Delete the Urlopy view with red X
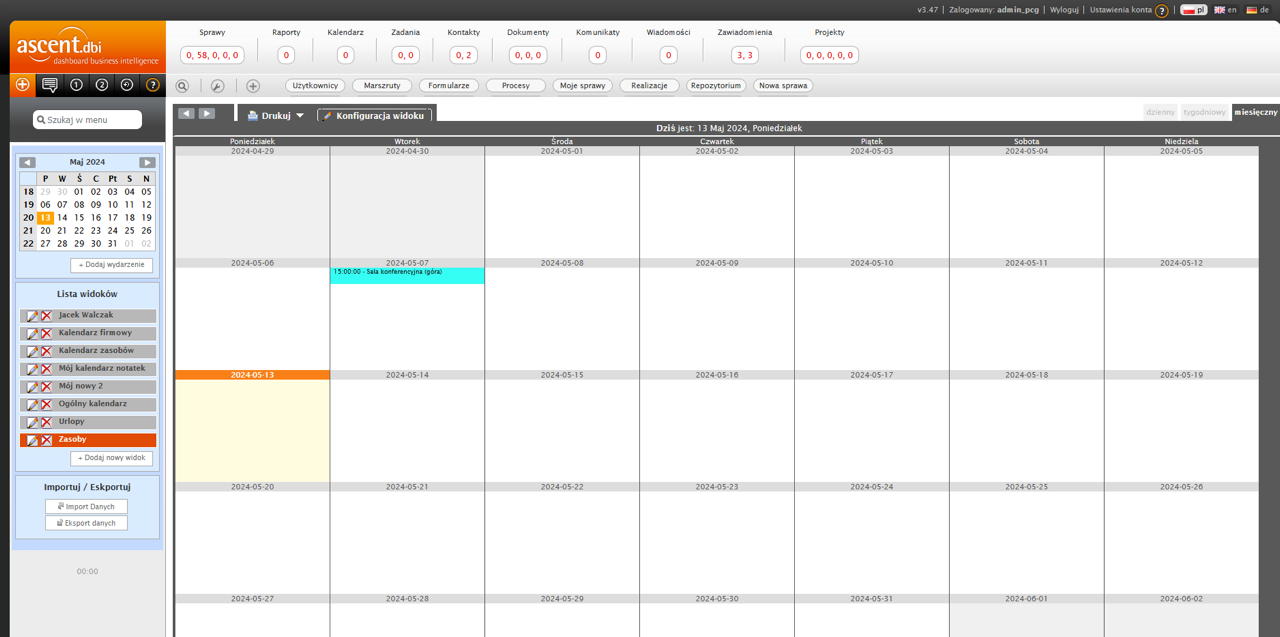This screenshot has width=1280, height=637. [46, 423]
